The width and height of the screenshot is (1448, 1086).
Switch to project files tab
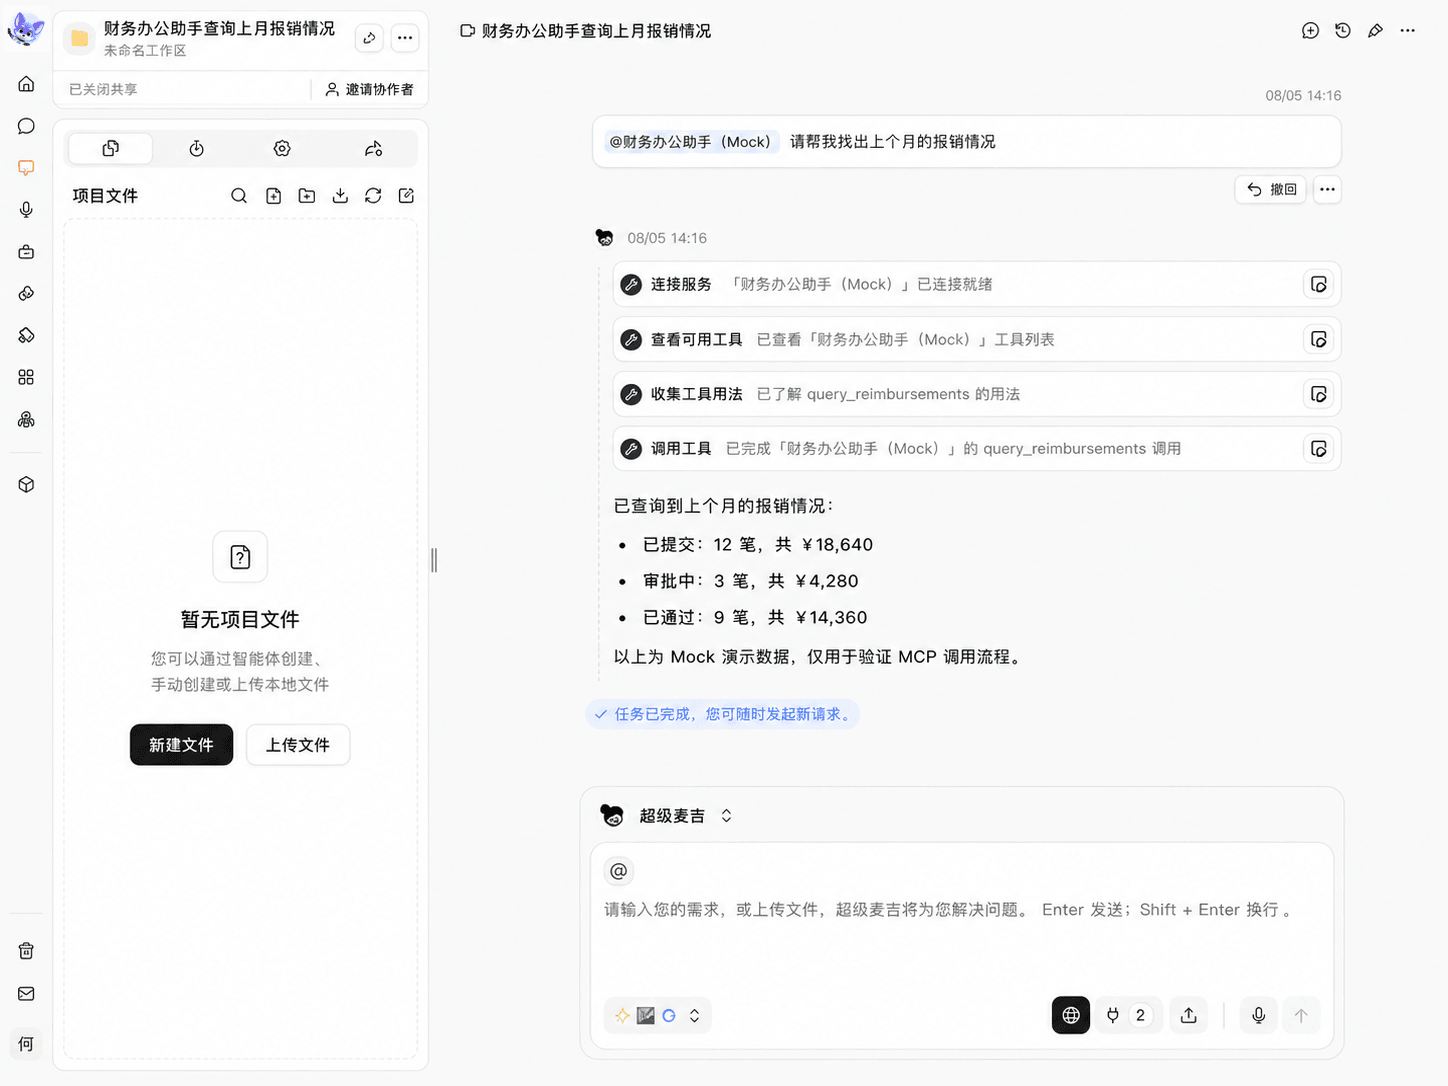[x=111, y=148]
